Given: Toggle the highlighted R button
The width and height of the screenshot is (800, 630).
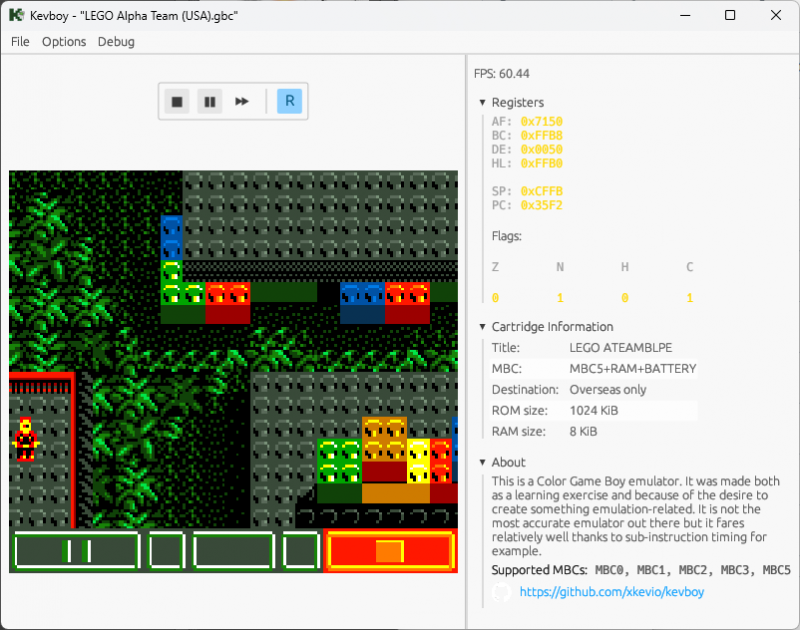Looking at the screenshot, I should 289,101.
